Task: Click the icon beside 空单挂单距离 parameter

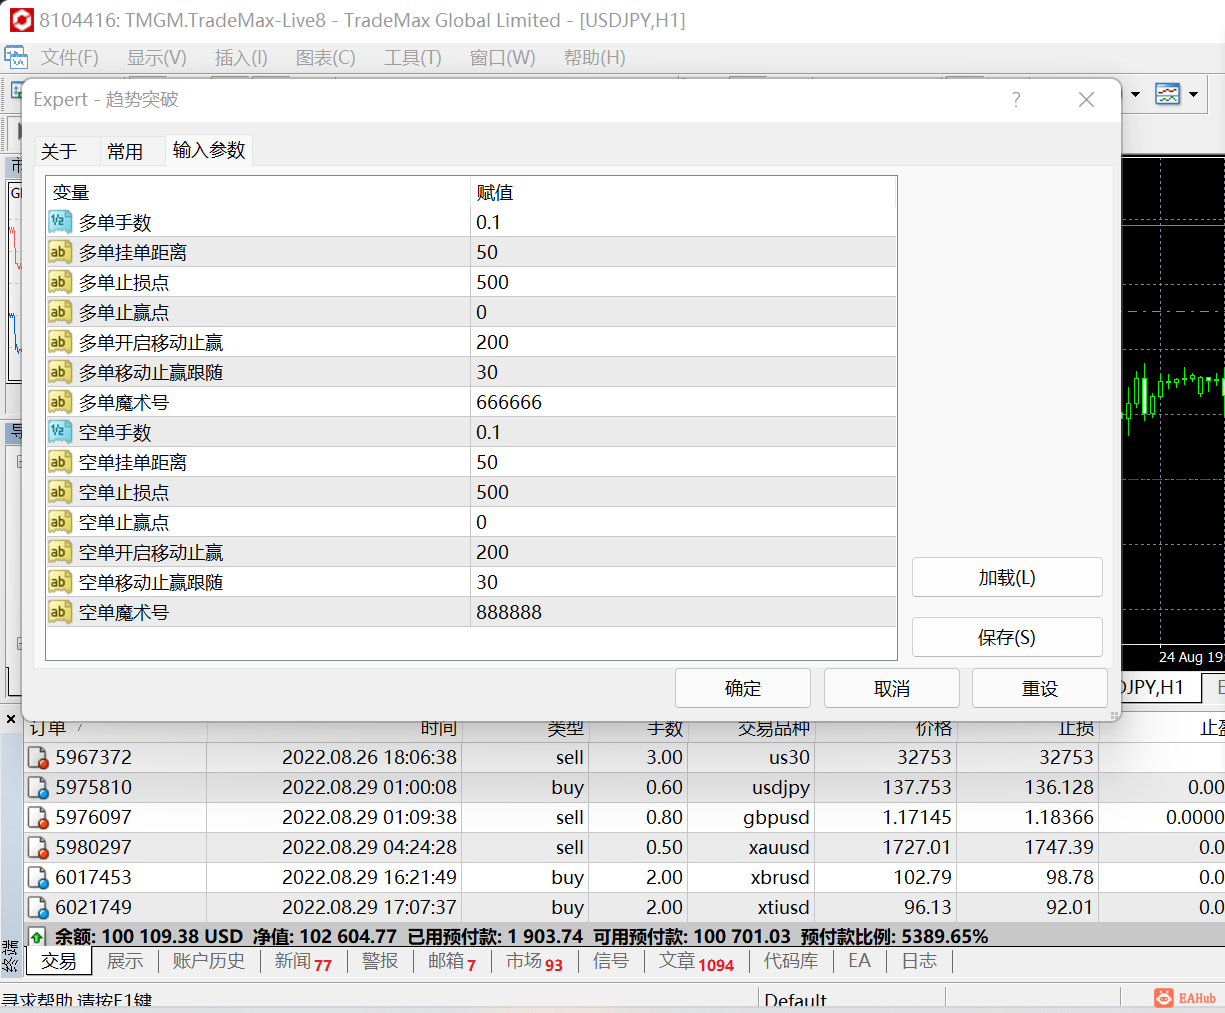Action: click(60, 462)
